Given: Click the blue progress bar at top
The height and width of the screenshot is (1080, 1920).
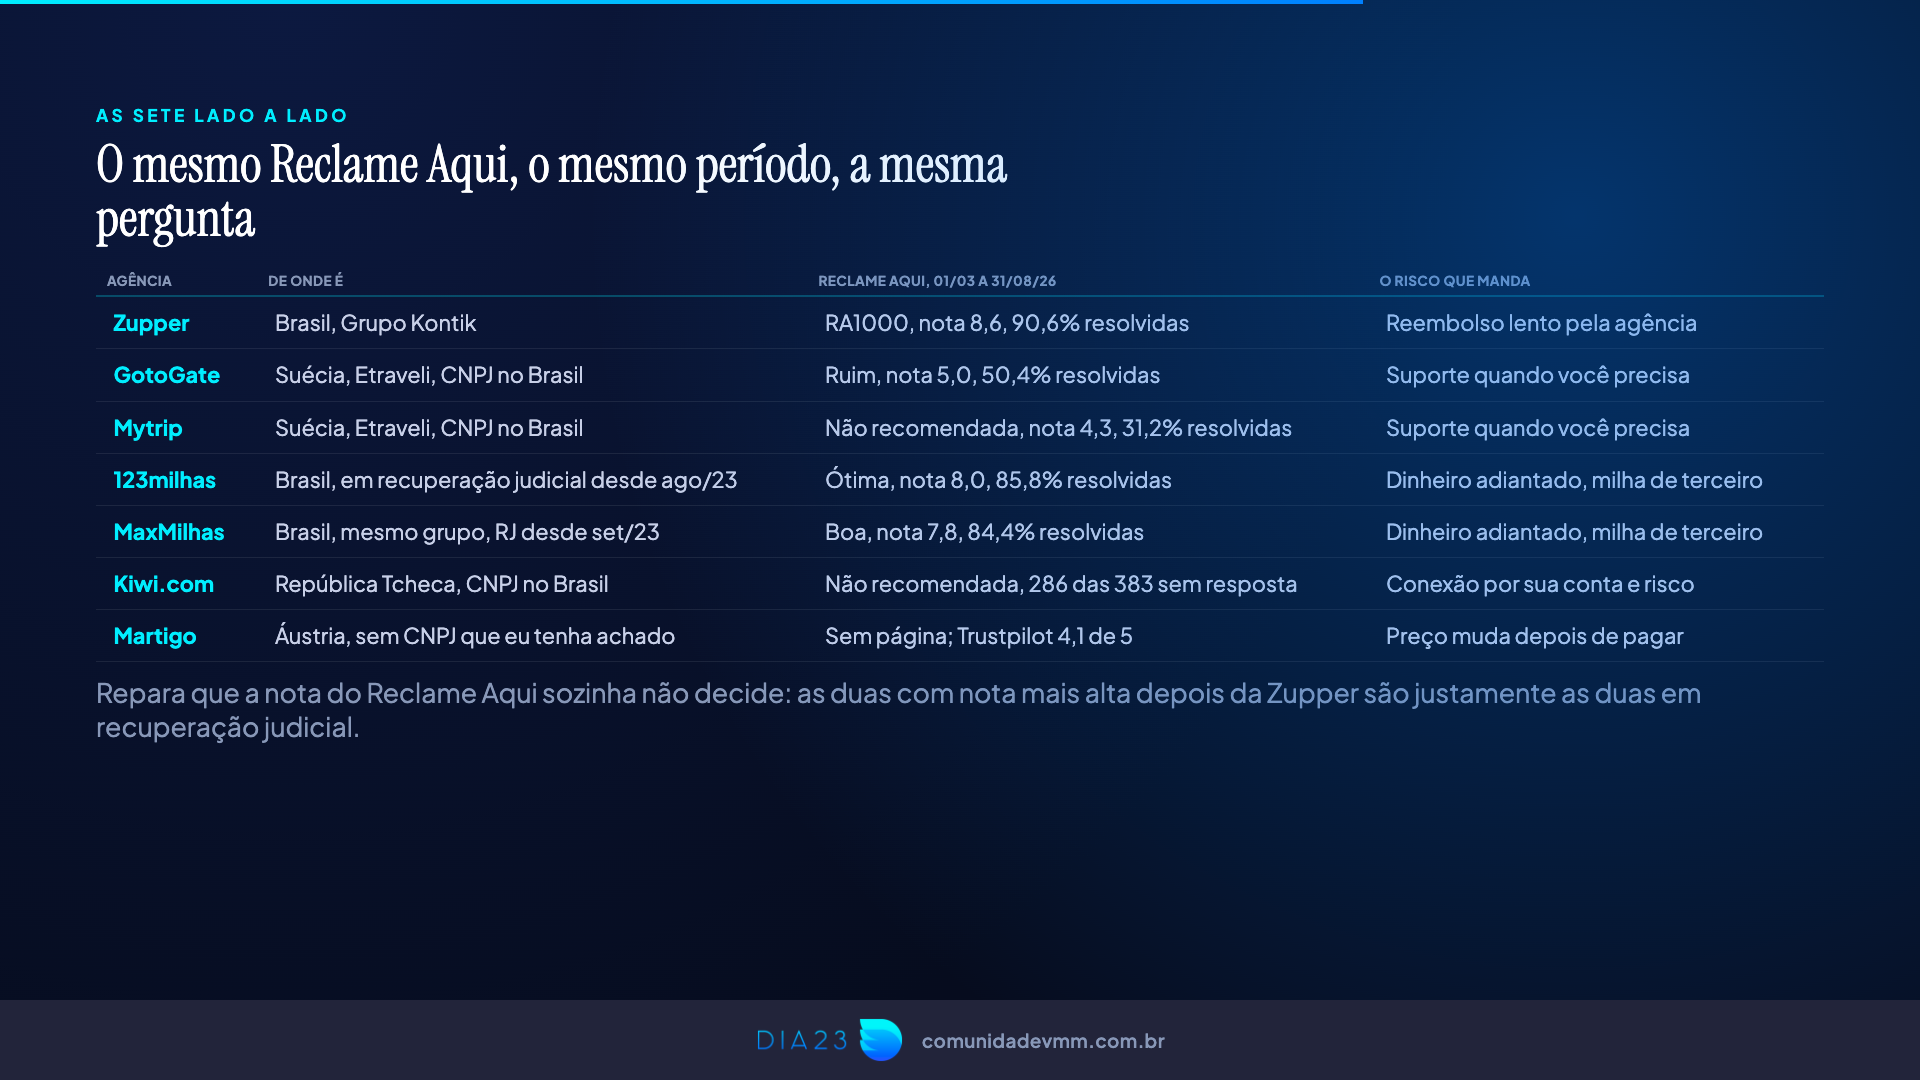Looking at the screenshot, I should point(681,2).
